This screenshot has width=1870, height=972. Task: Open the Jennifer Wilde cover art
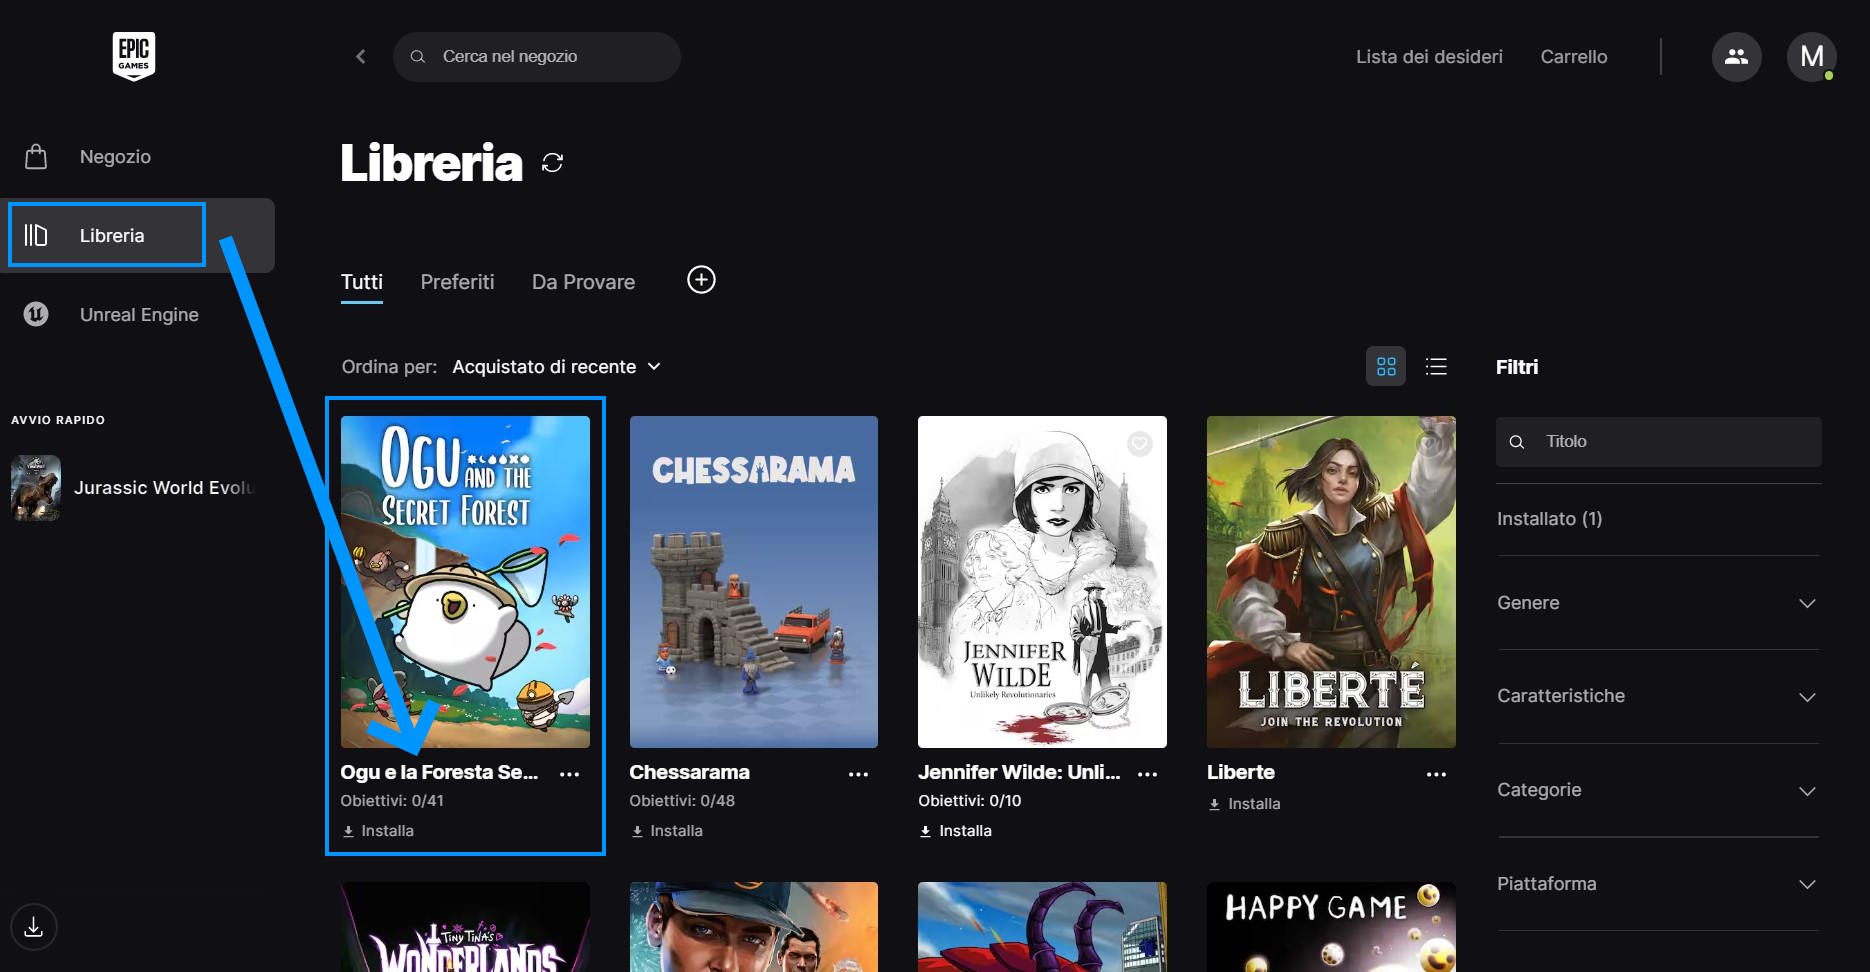1042,582
